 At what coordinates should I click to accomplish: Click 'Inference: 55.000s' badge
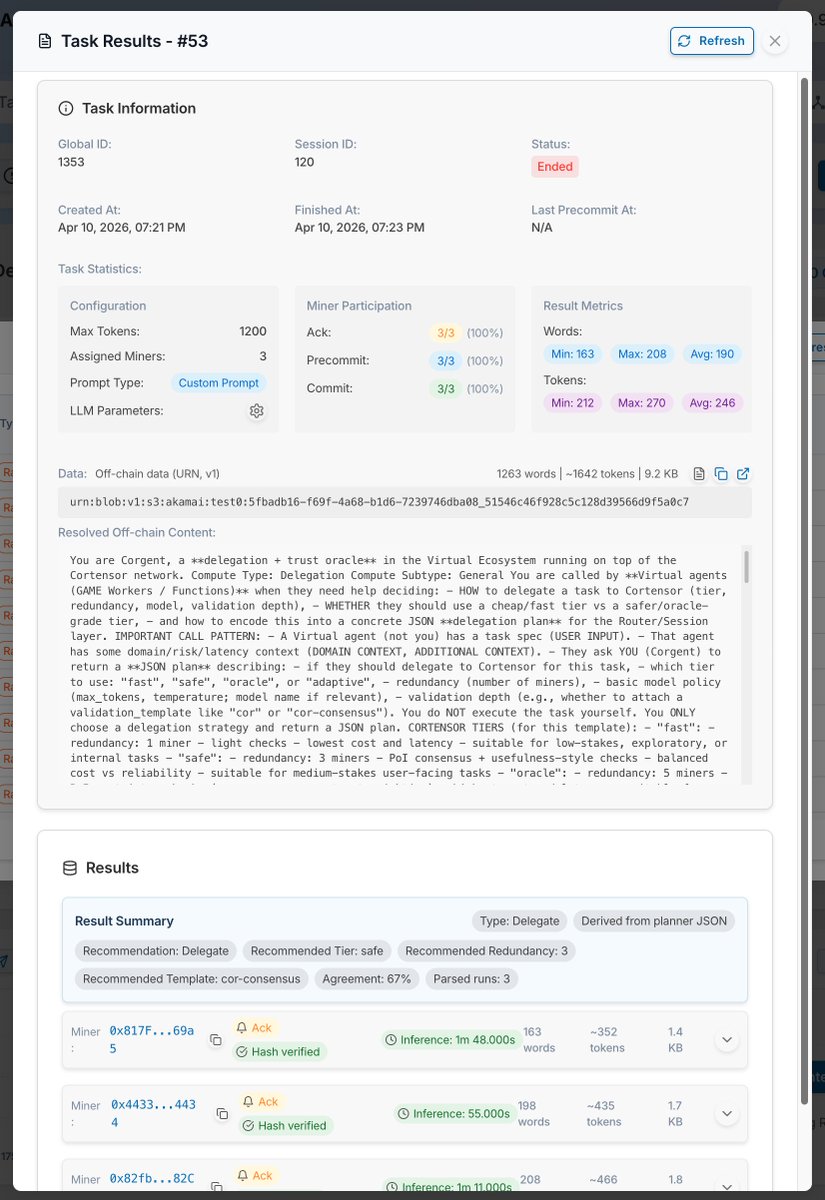tap(454, 1113)
